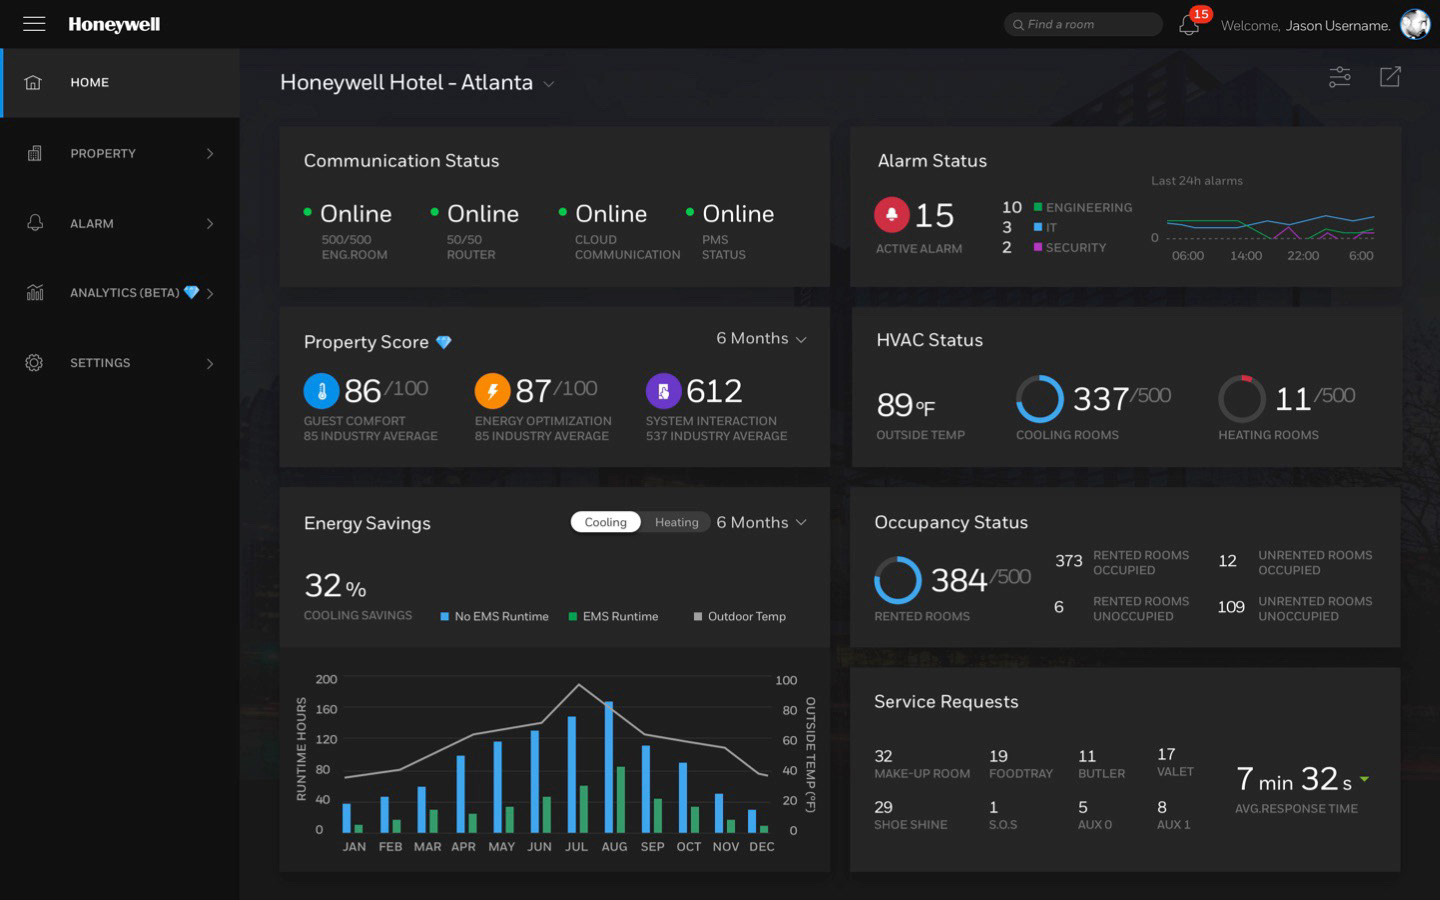Click the PMS Status Online indicator

click(x=730, y=231)
